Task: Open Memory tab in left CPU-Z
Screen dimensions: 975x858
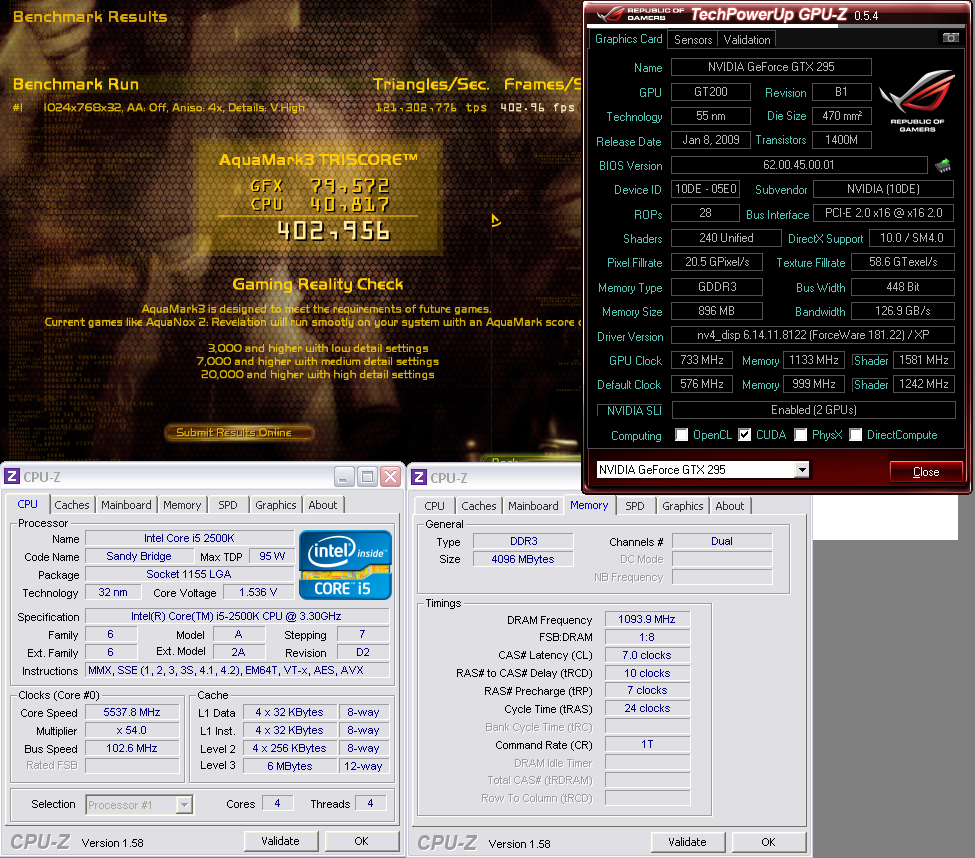Action: pyautogui.click(x=182, y=505)
